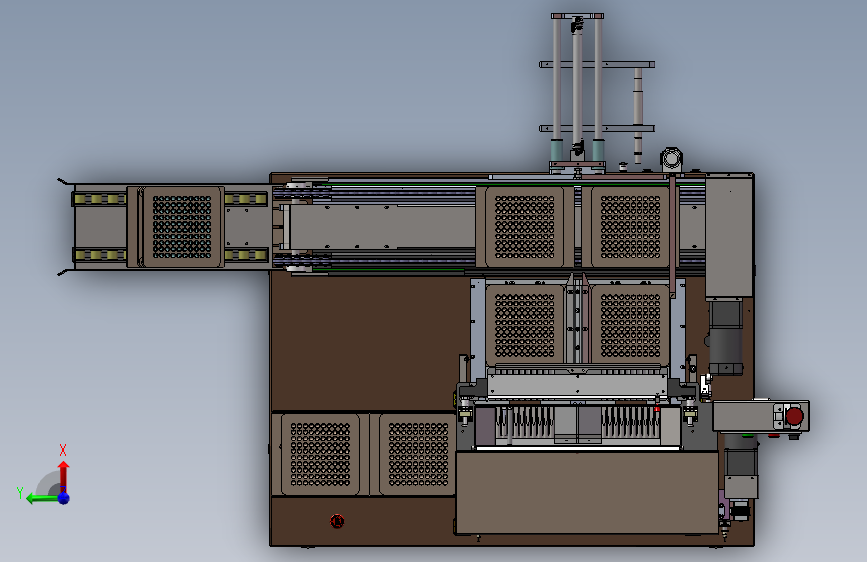Select the red emergency stop button on control box
867x562 pixels.
(x=794, y=416)
